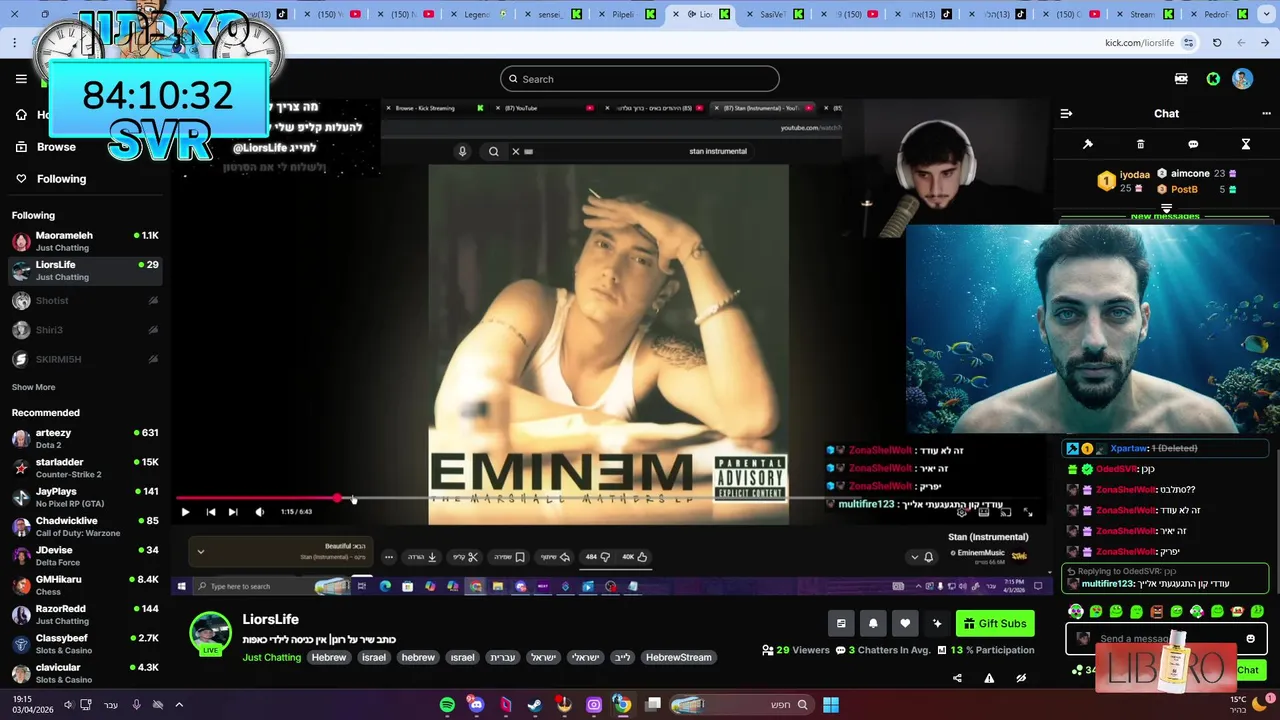Click the Kick green logo icon in header

pos(1213,79)
